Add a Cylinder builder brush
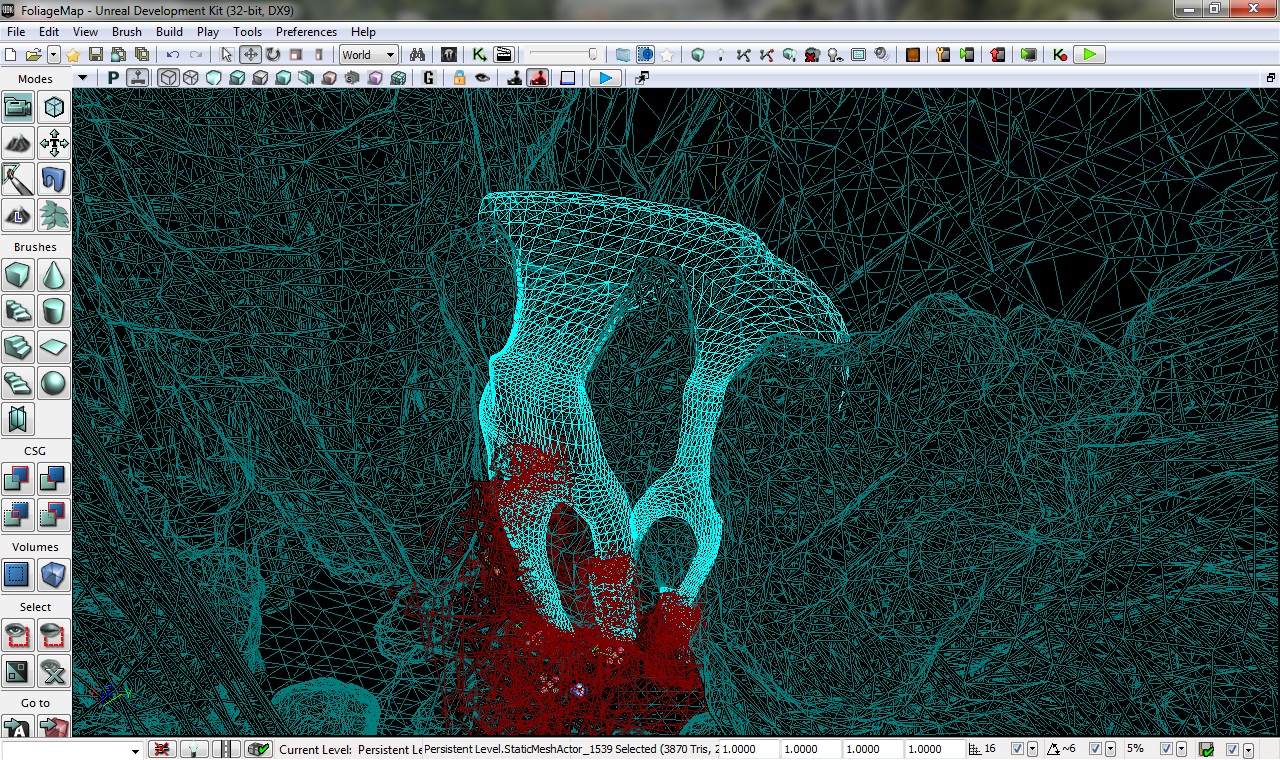 [54, 311]
